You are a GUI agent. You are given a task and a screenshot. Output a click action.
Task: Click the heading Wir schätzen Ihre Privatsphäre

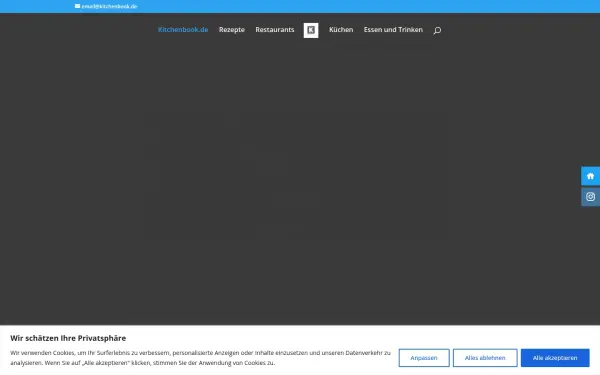[68, 338]
